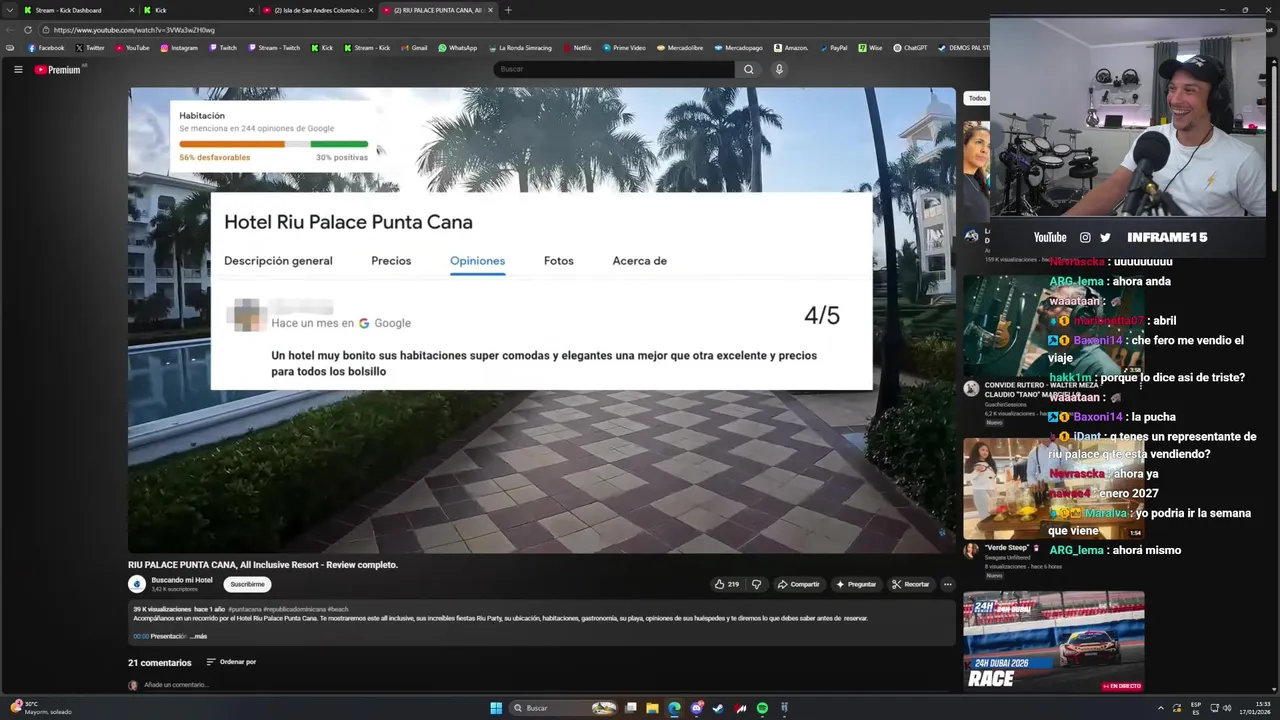Close the RIU PALACE PUNTA CANA tab
1280x720 pixels.
(490, 10)
